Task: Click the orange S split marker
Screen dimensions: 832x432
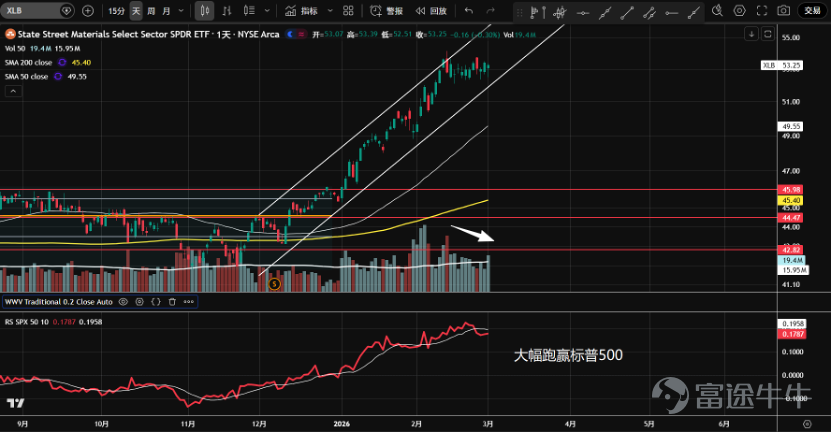Action: [274, 284]
